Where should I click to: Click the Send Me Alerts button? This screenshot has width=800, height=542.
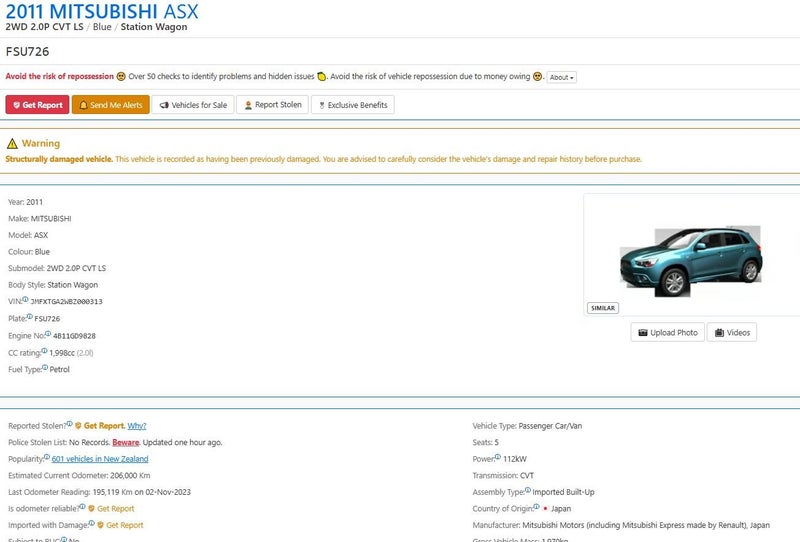tap(111, 105)
